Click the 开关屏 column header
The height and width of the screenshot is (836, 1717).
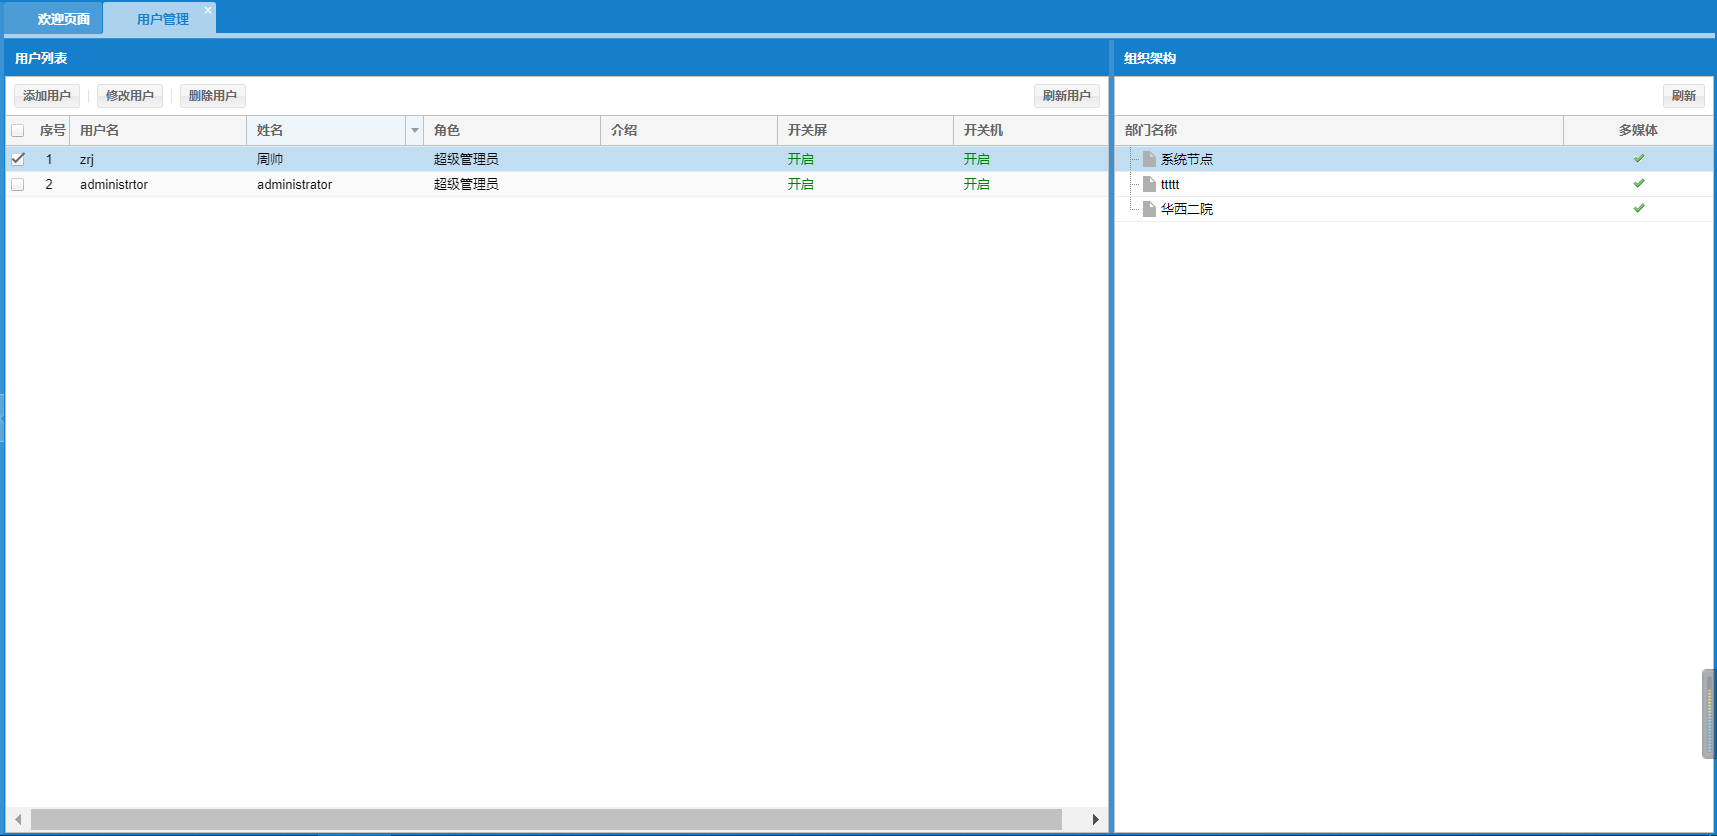[x=866, y=131]
